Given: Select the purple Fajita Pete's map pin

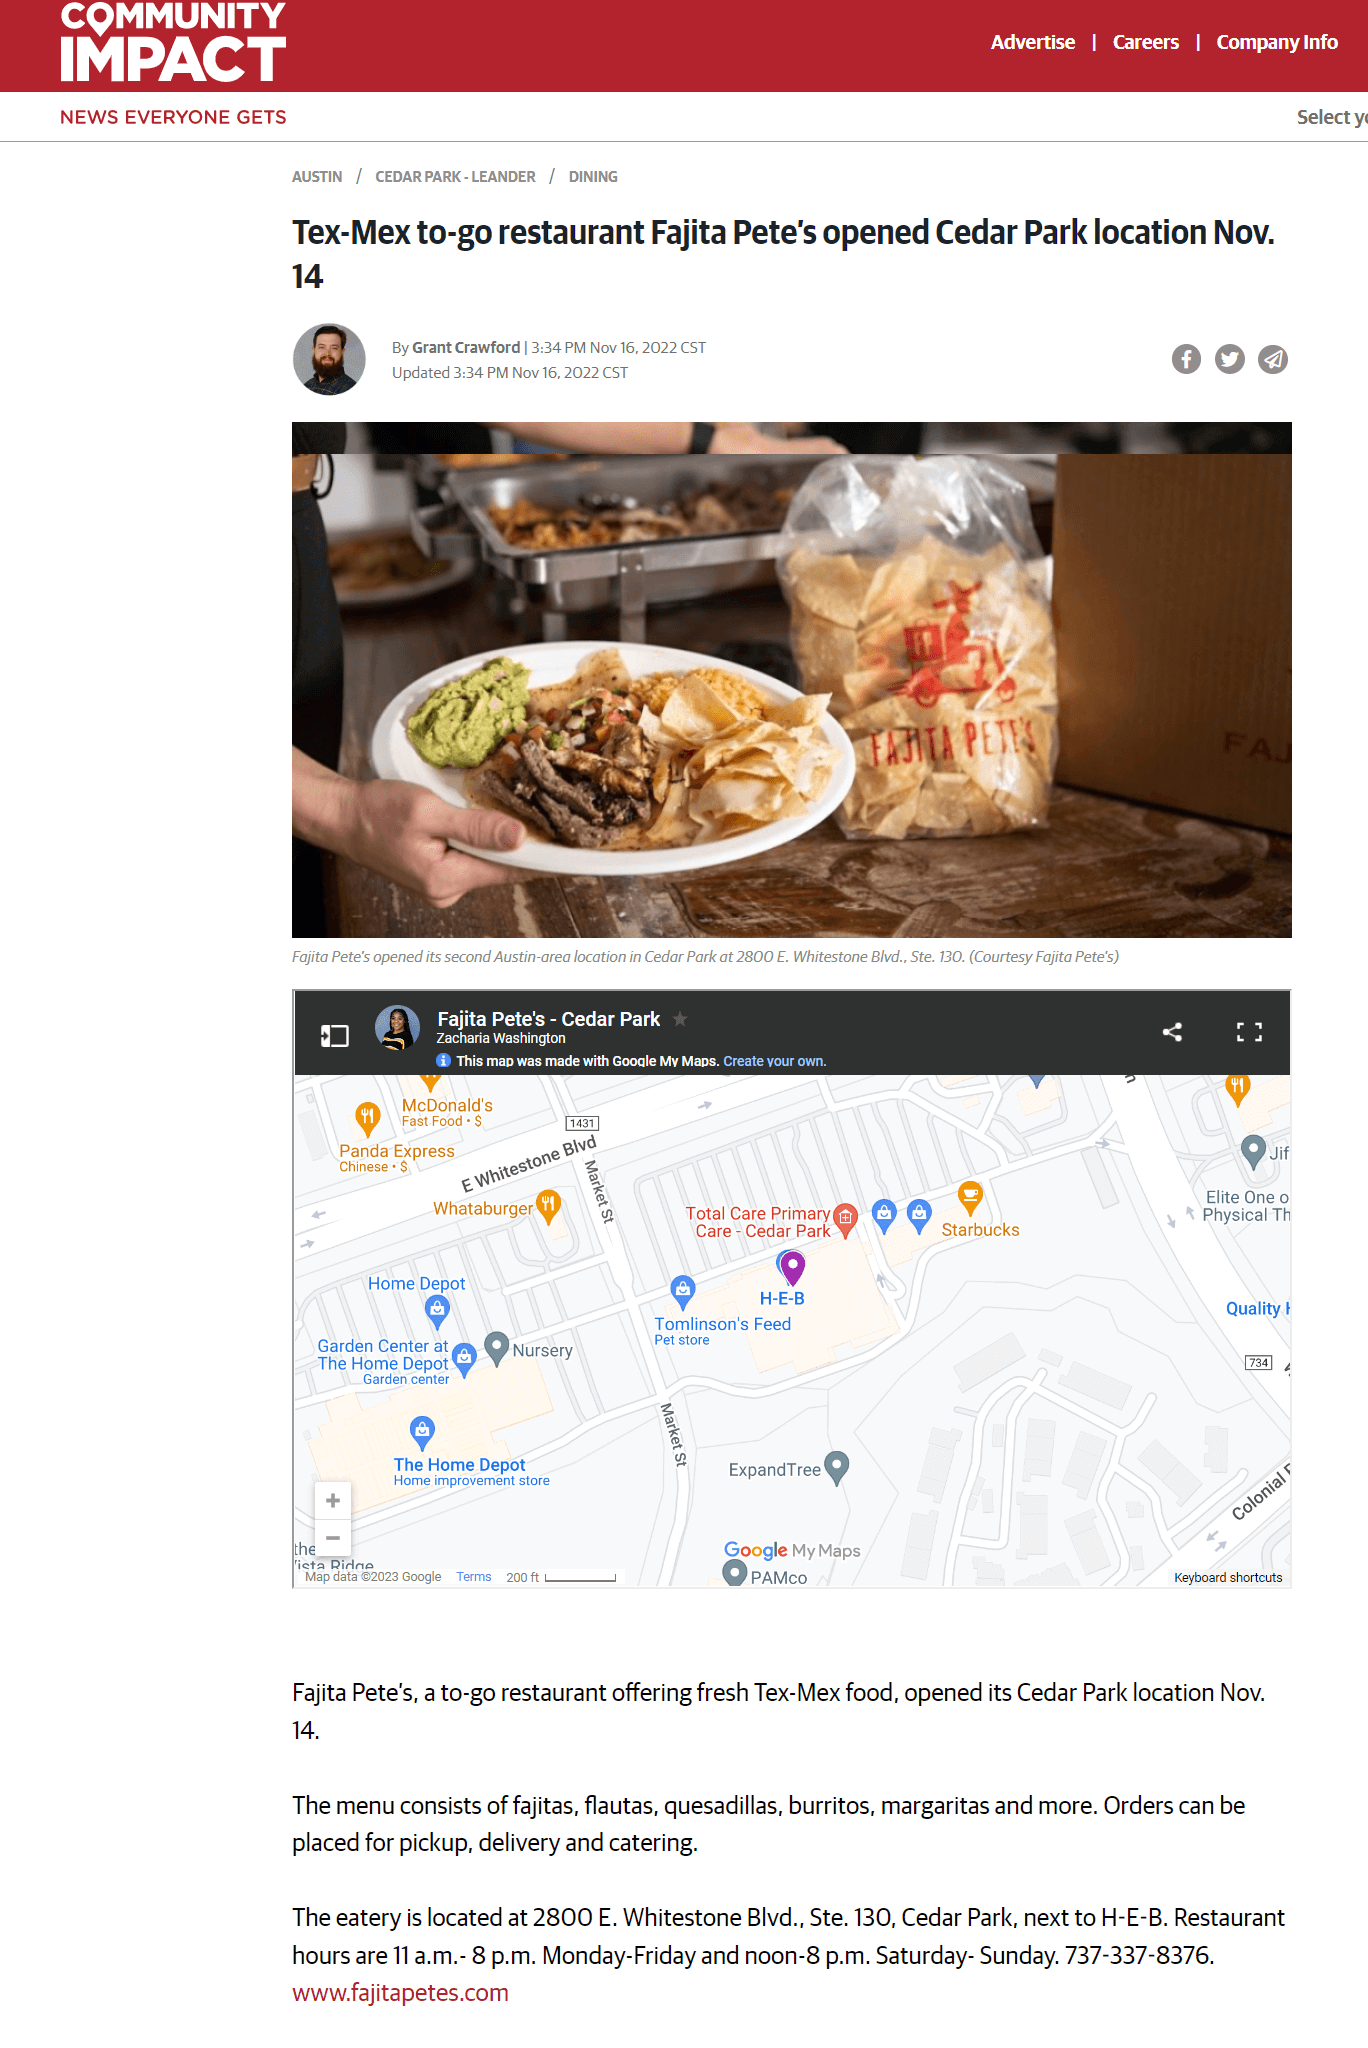Looking at the screenshot, I should click(793, 1267).
